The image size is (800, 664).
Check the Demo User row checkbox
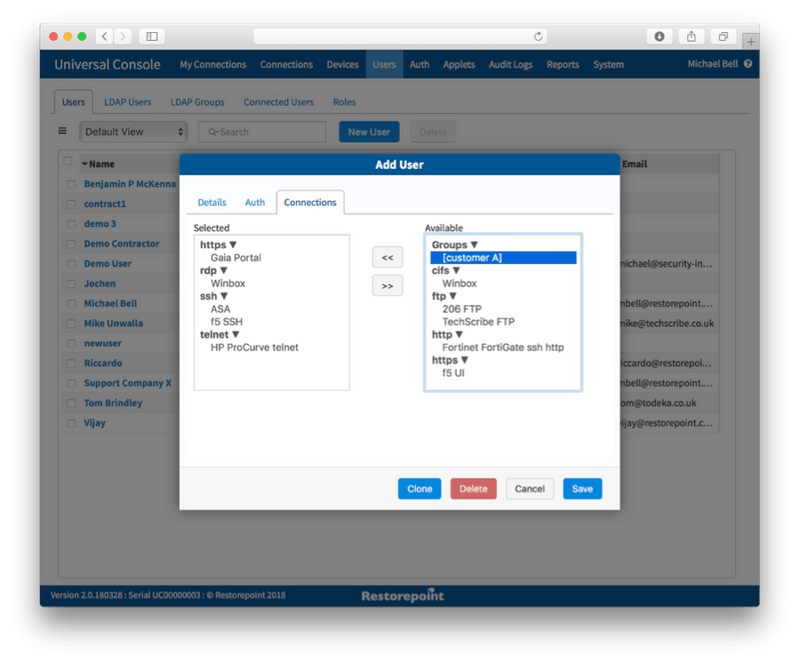71,264
